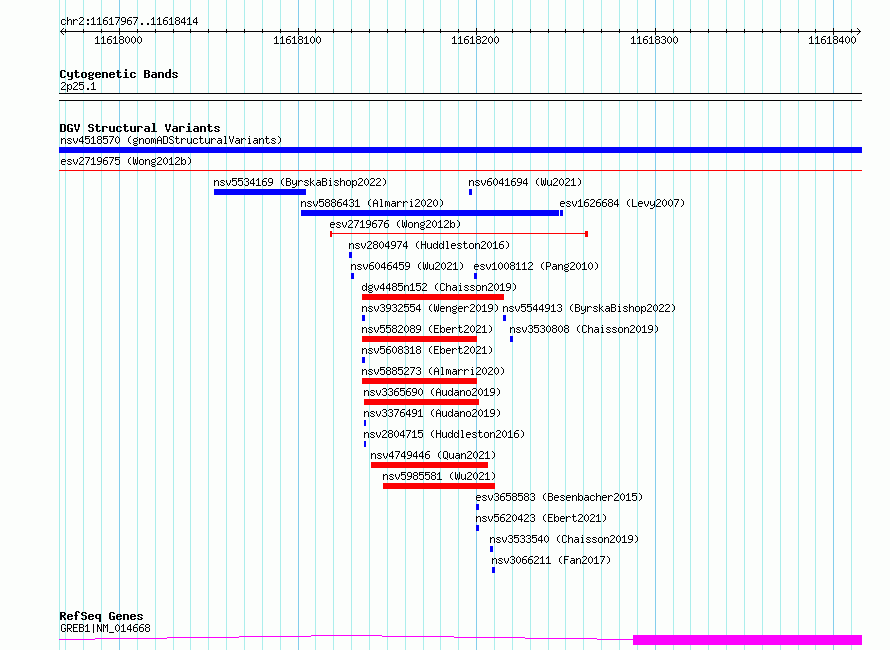Open nsv3066211 (Fan2017) label
This screenshot has width=890, height=650.
(x=551, y=560)
